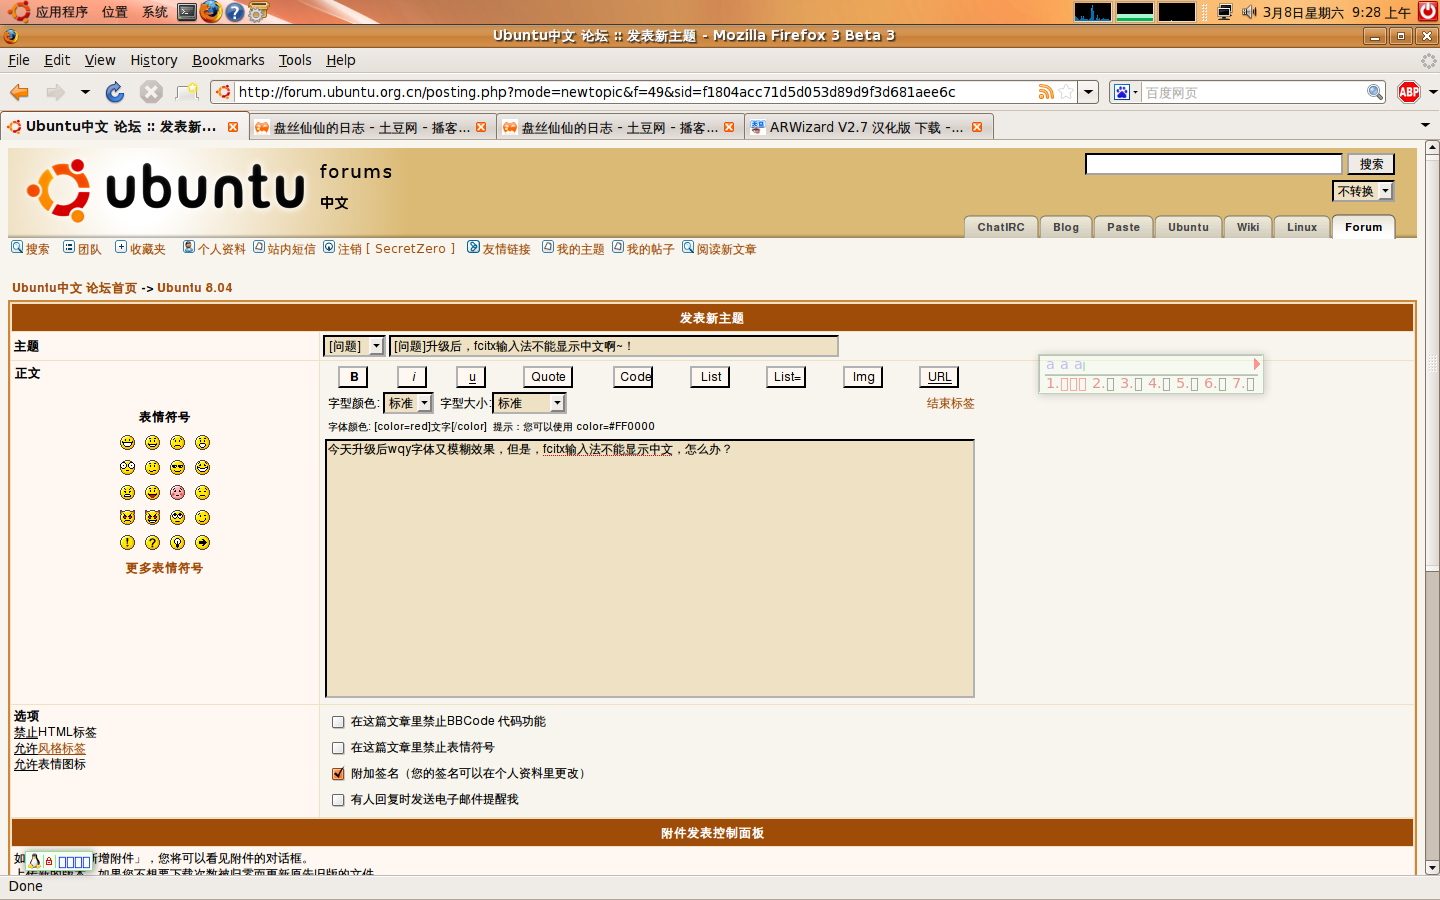Image resolution: width=1440 pixels, height=900 pixels.
Task: Click the 结束标签 link
Action: (x=950, y=404)
